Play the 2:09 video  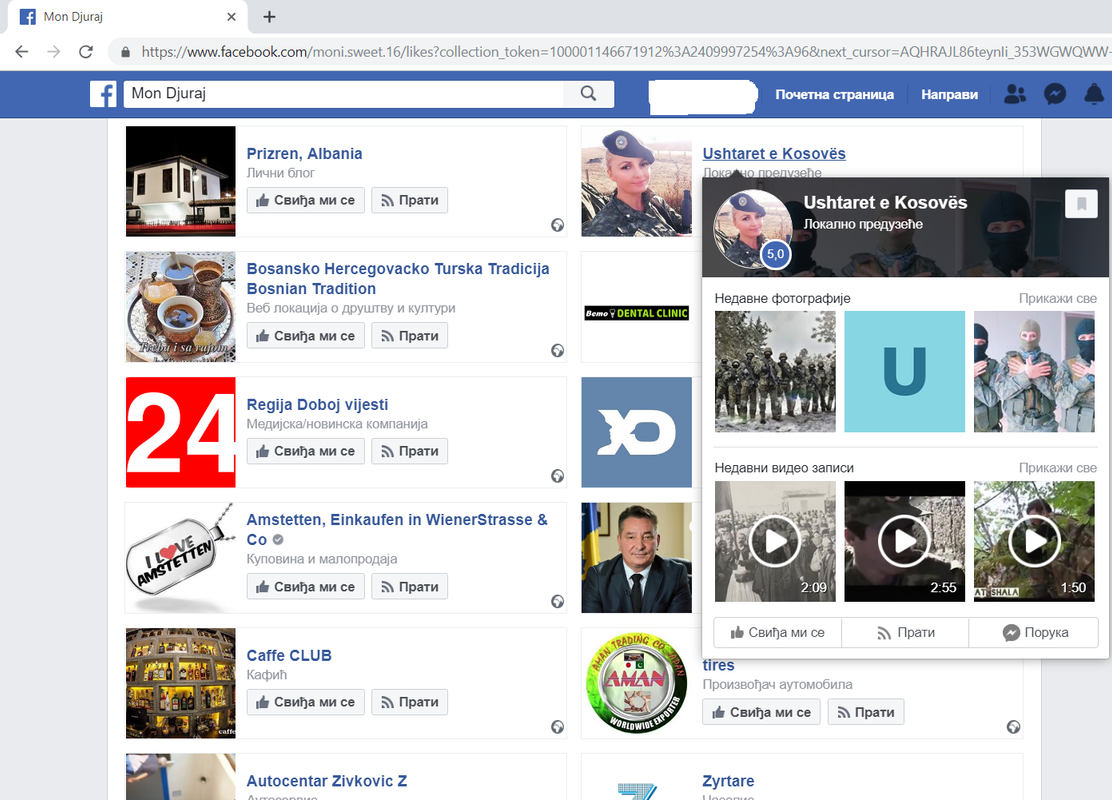[775, 542]
